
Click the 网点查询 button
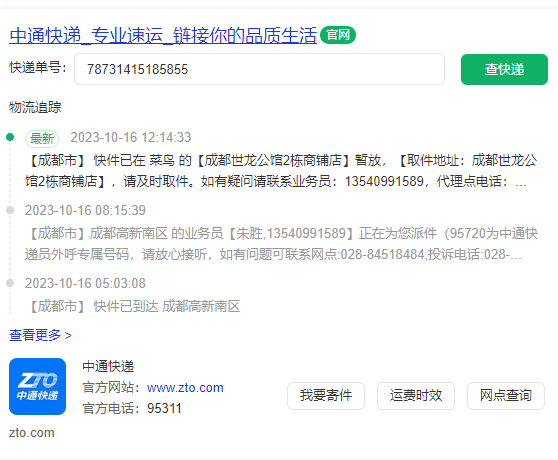point(506,396)
